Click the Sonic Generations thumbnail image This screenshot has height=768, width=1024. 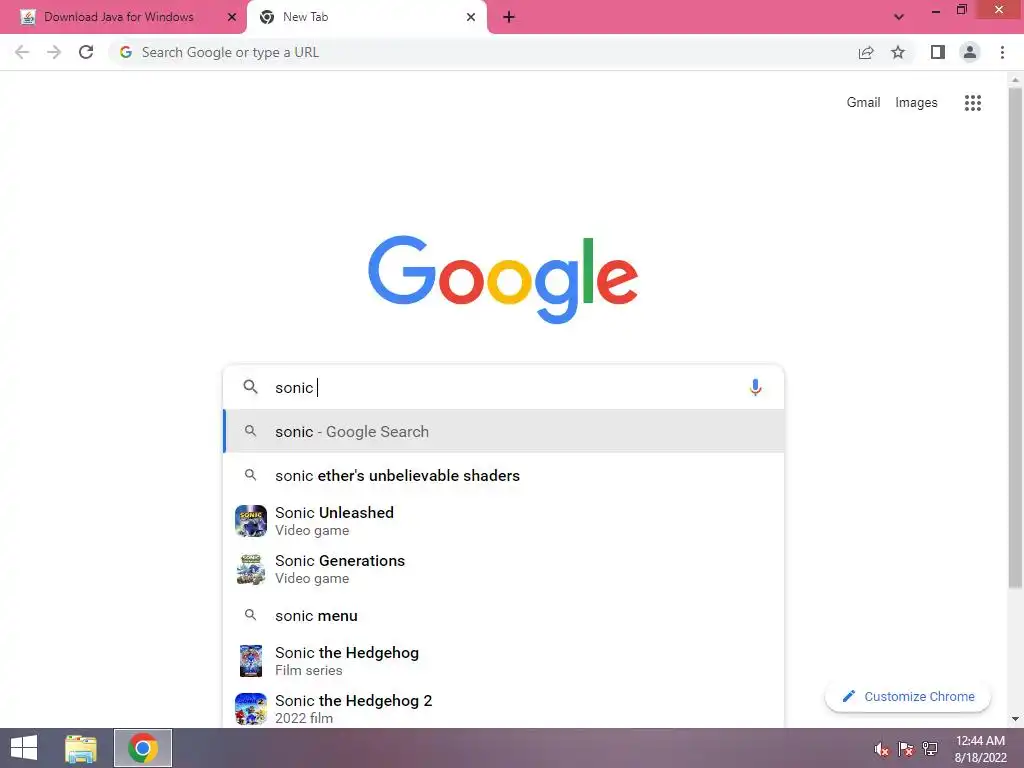pyautogui.click(x=251, y=569)
